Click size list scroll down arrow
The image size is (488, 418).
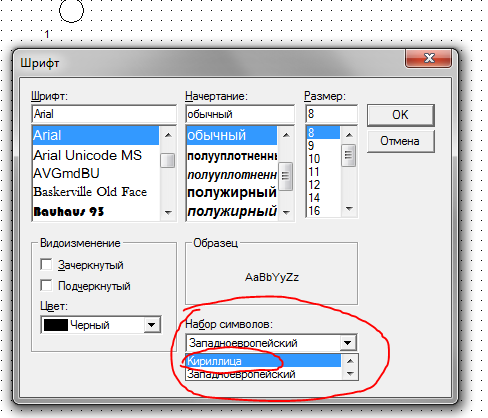pyautogui.click(x=349, y=209)
